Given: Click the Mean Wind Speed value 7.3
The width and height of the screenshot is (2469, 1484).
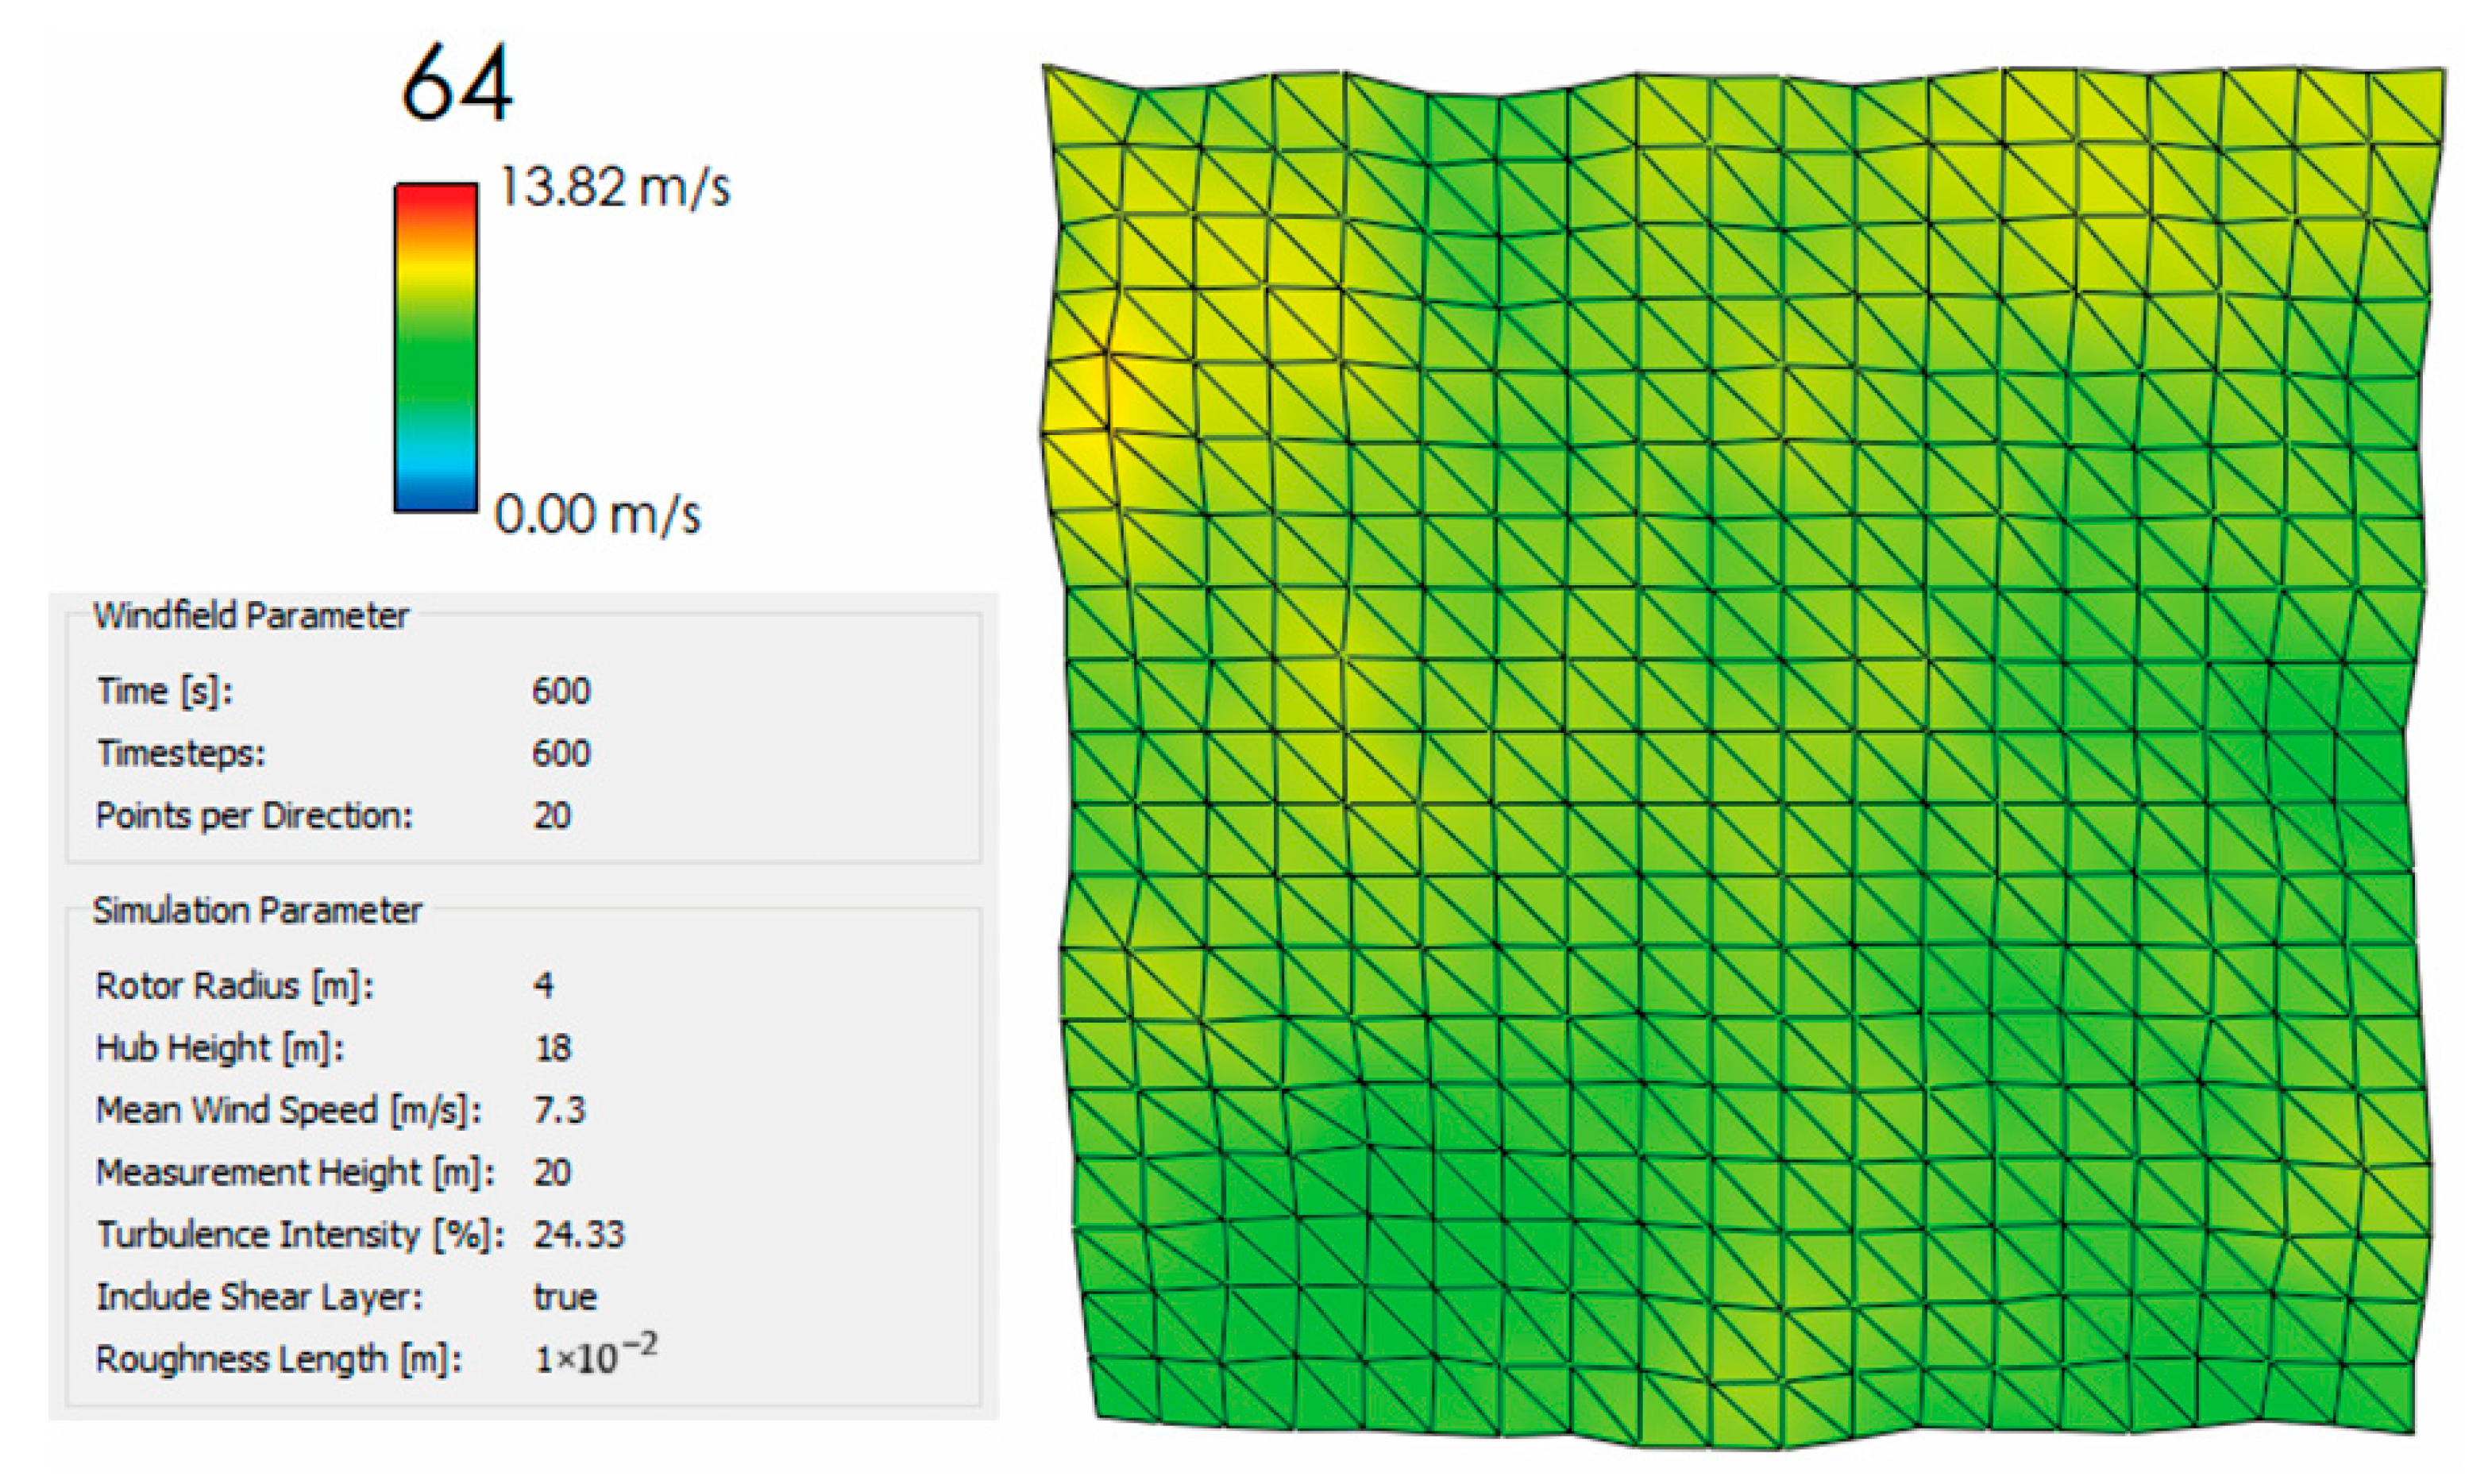Looking at the screenshot, I should click(559, 1110).
